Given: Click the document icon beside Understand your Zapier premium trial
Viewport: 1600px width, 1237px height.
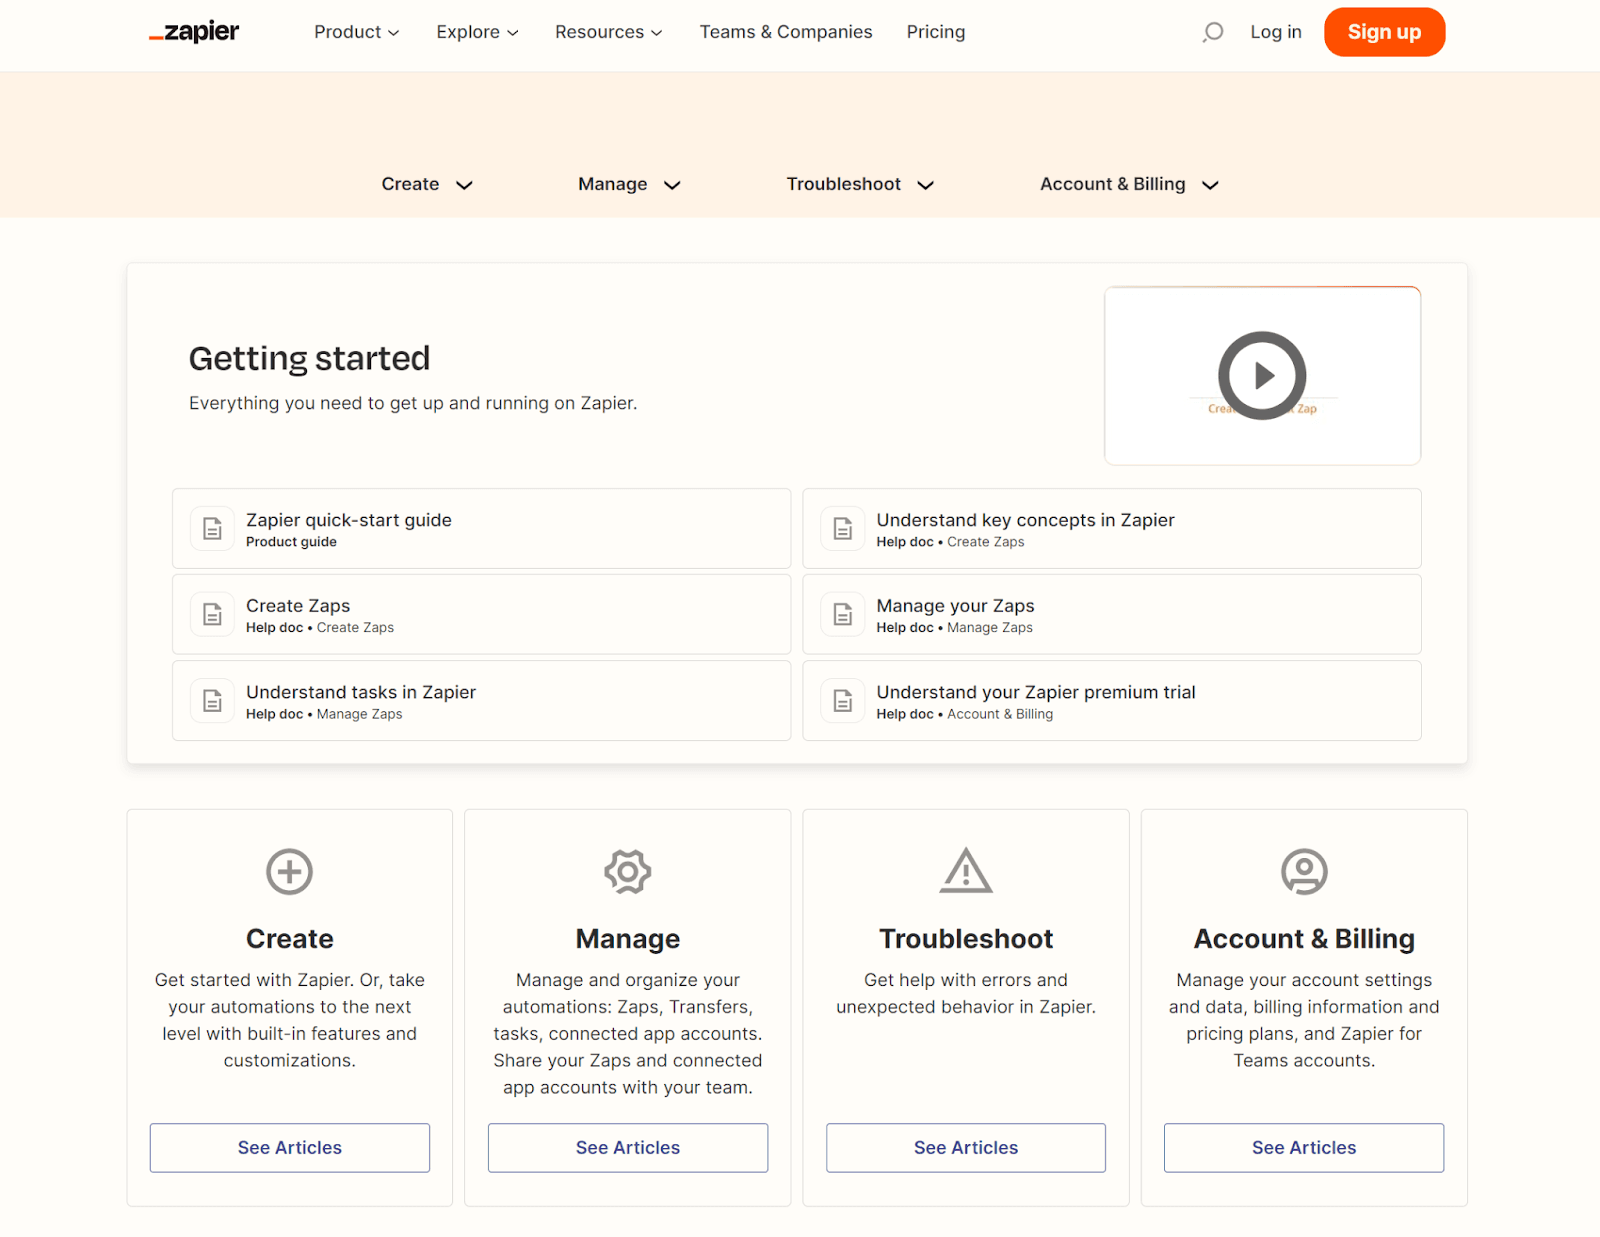Looking at the screenshot, I should pyautogui.click(x=843, y=700).
